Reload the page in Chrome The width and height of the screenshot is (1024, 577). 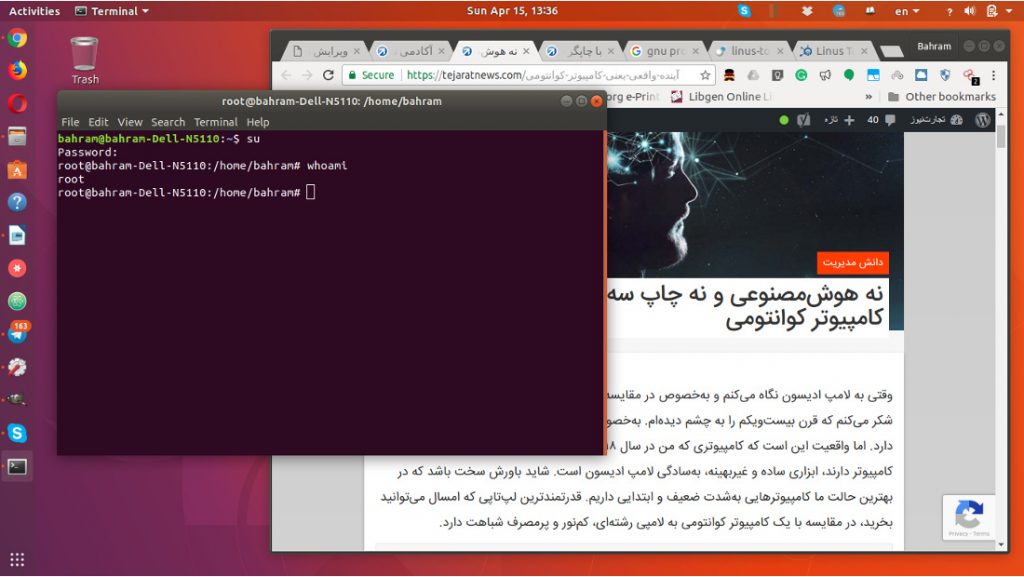328,75
